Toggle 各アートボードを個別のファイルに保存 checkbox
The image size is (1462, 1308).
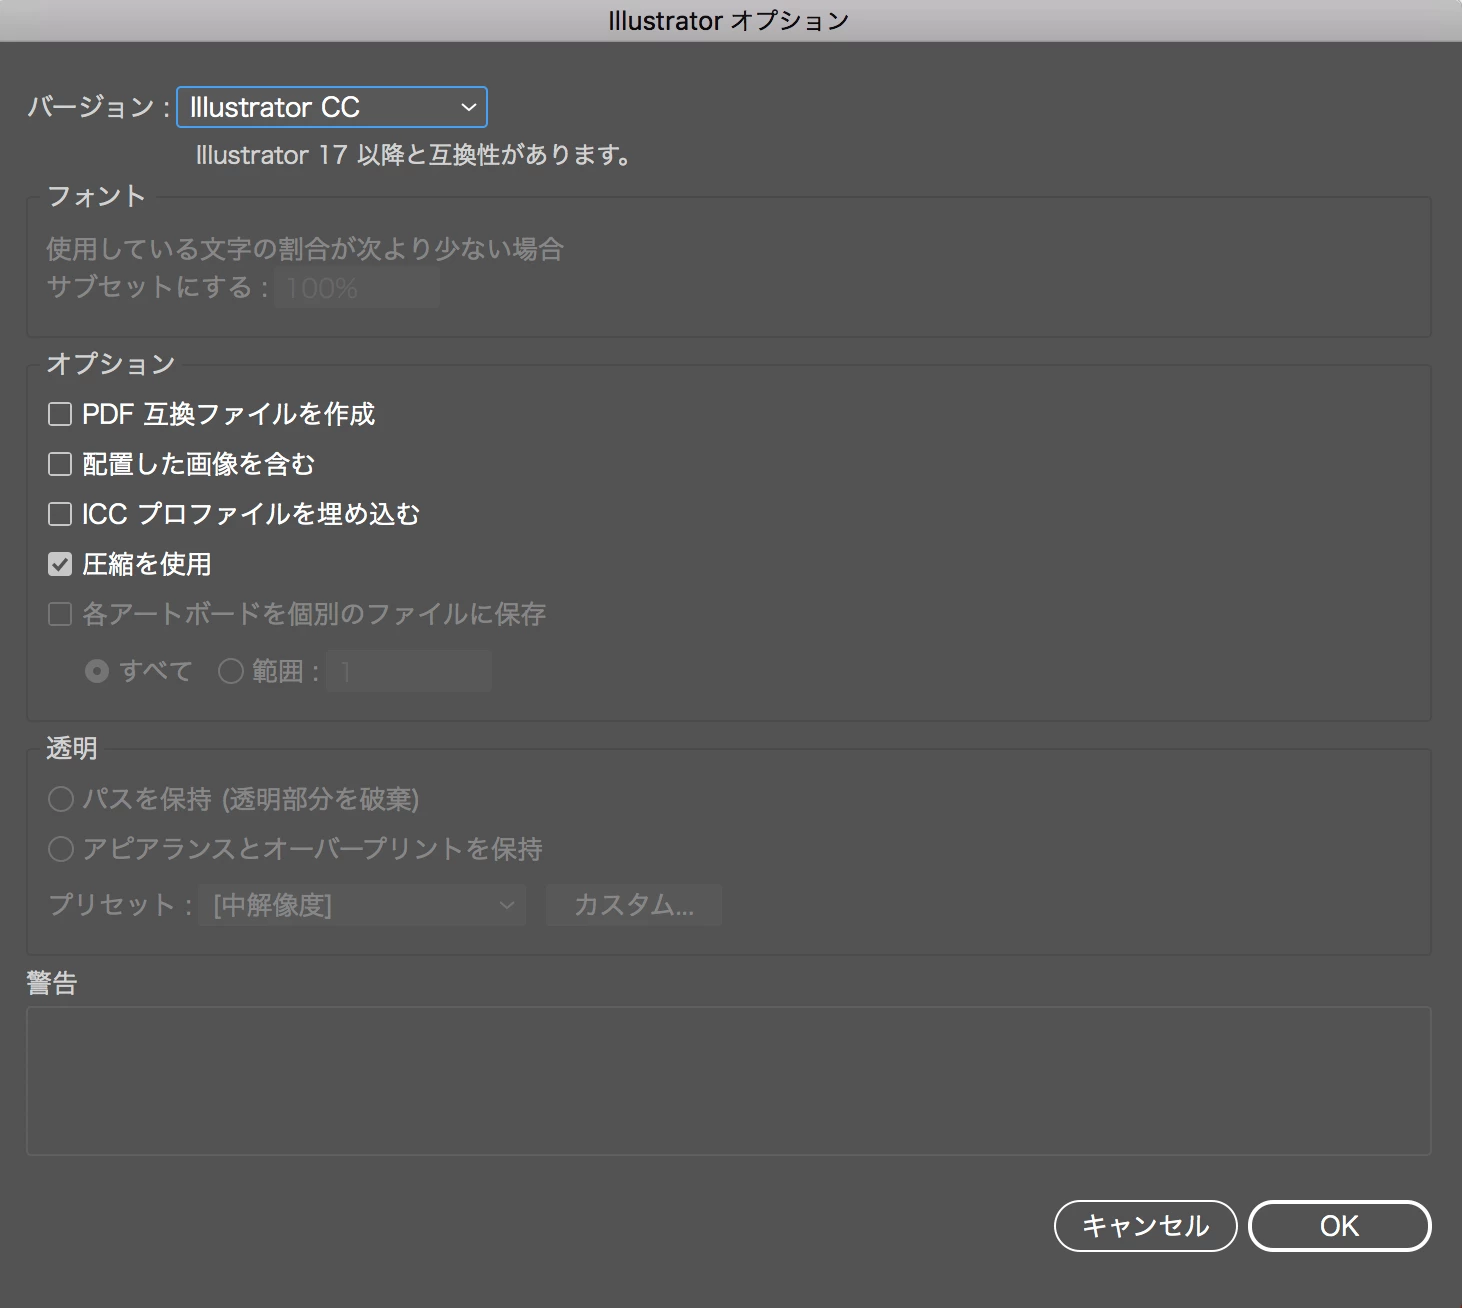60,614
